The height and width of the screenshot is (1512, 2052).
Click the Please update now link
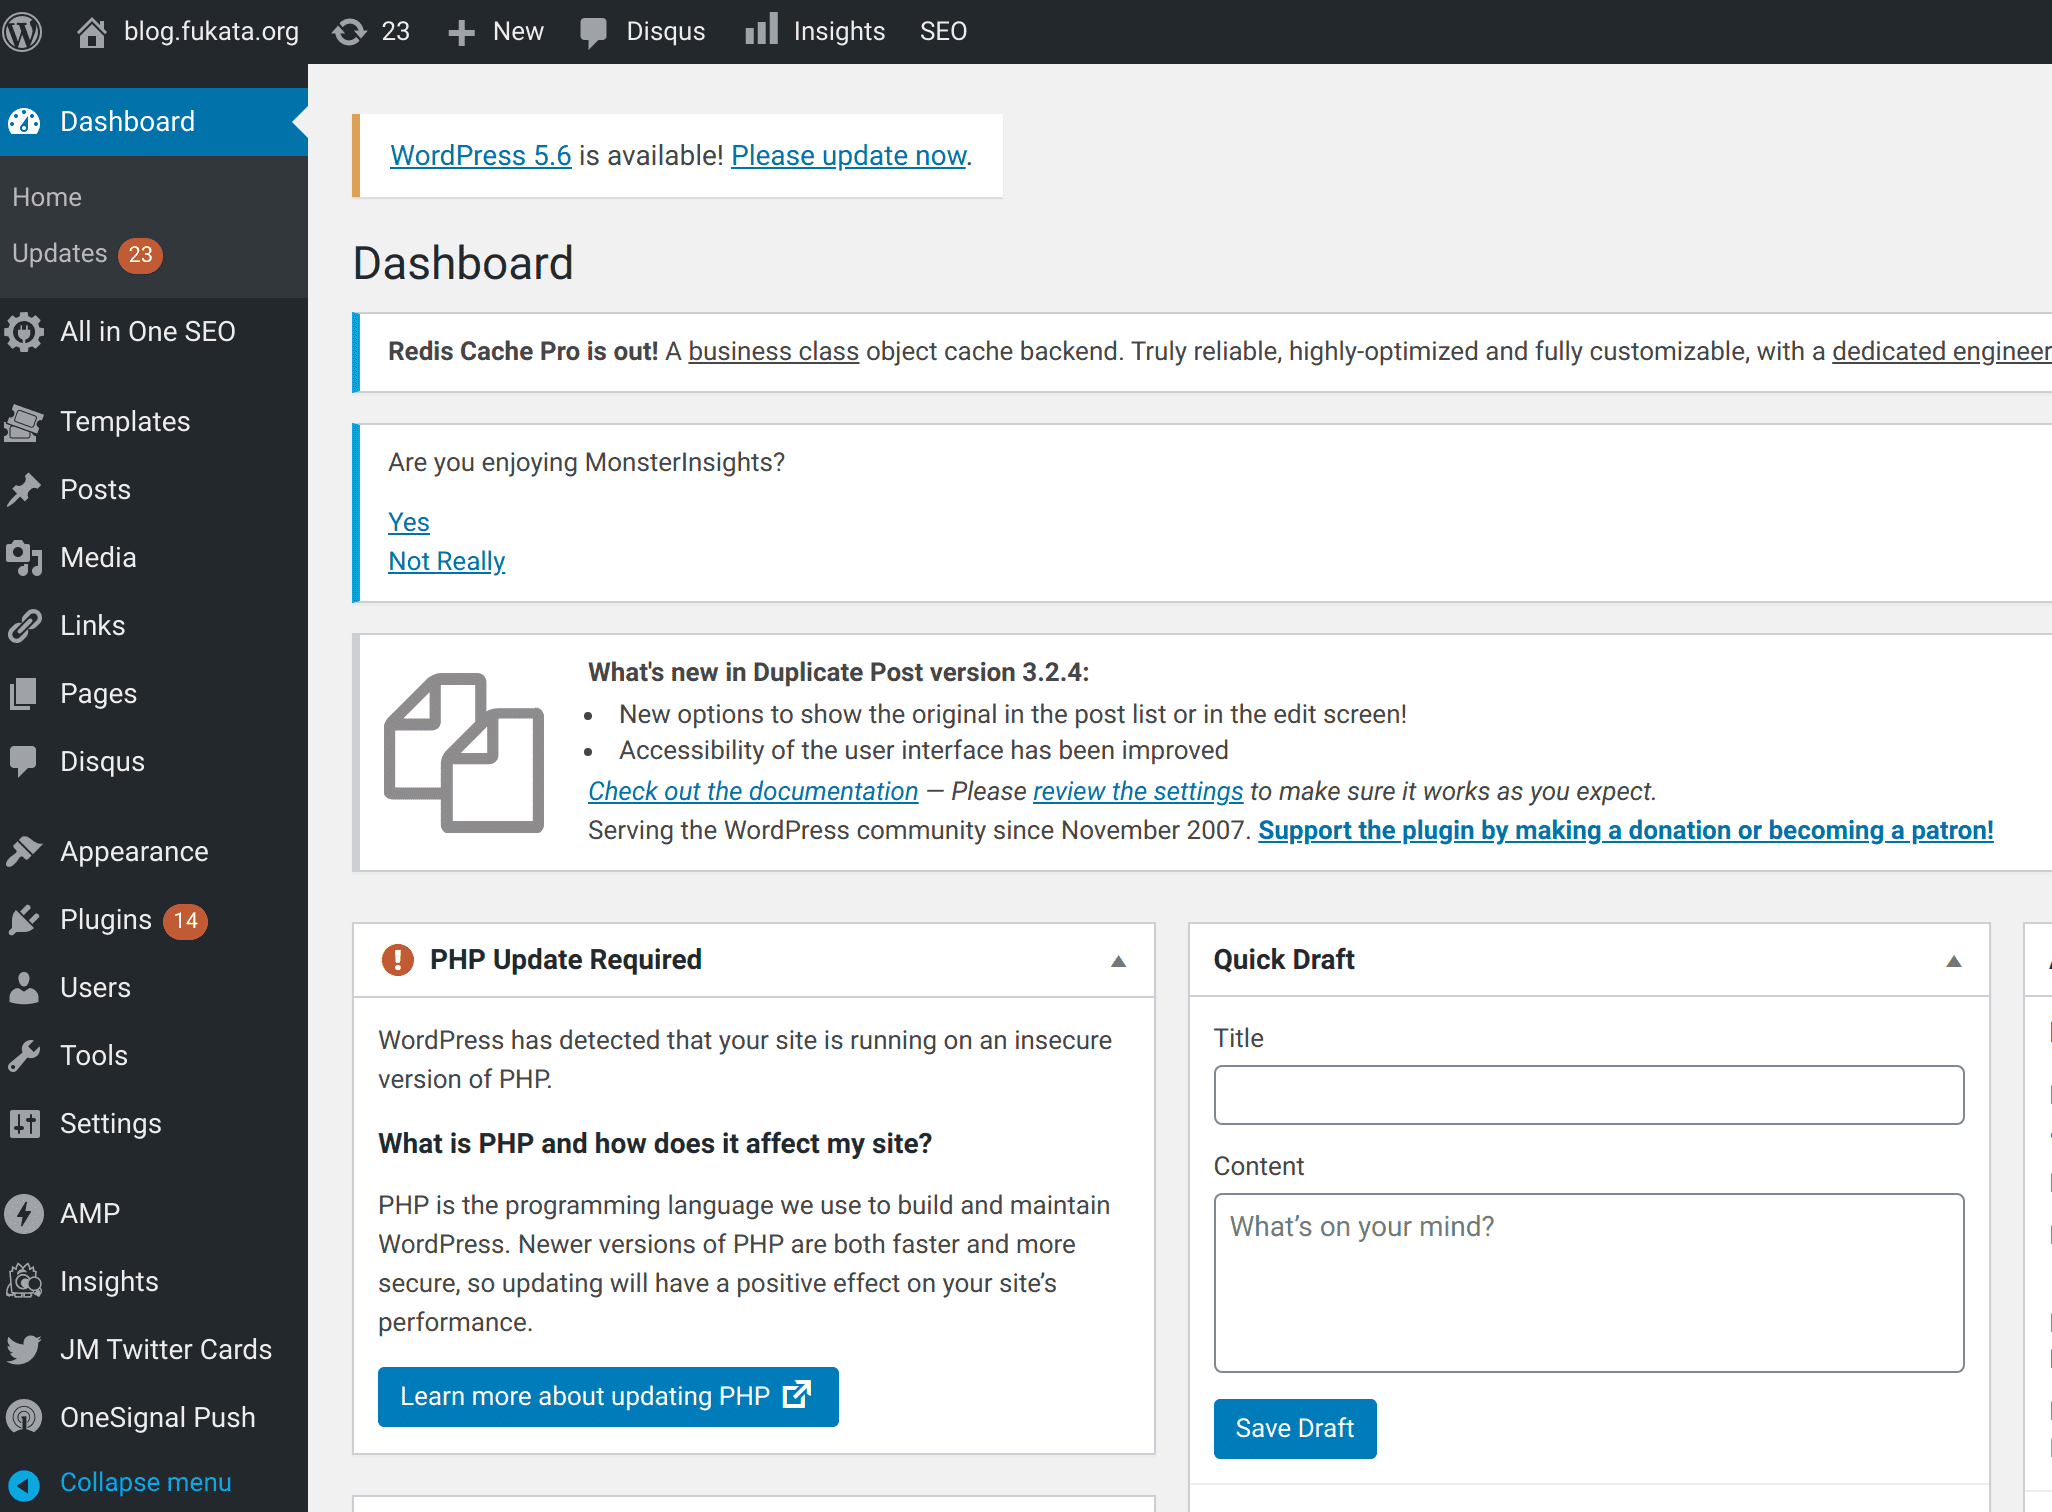tap(849, 156)
